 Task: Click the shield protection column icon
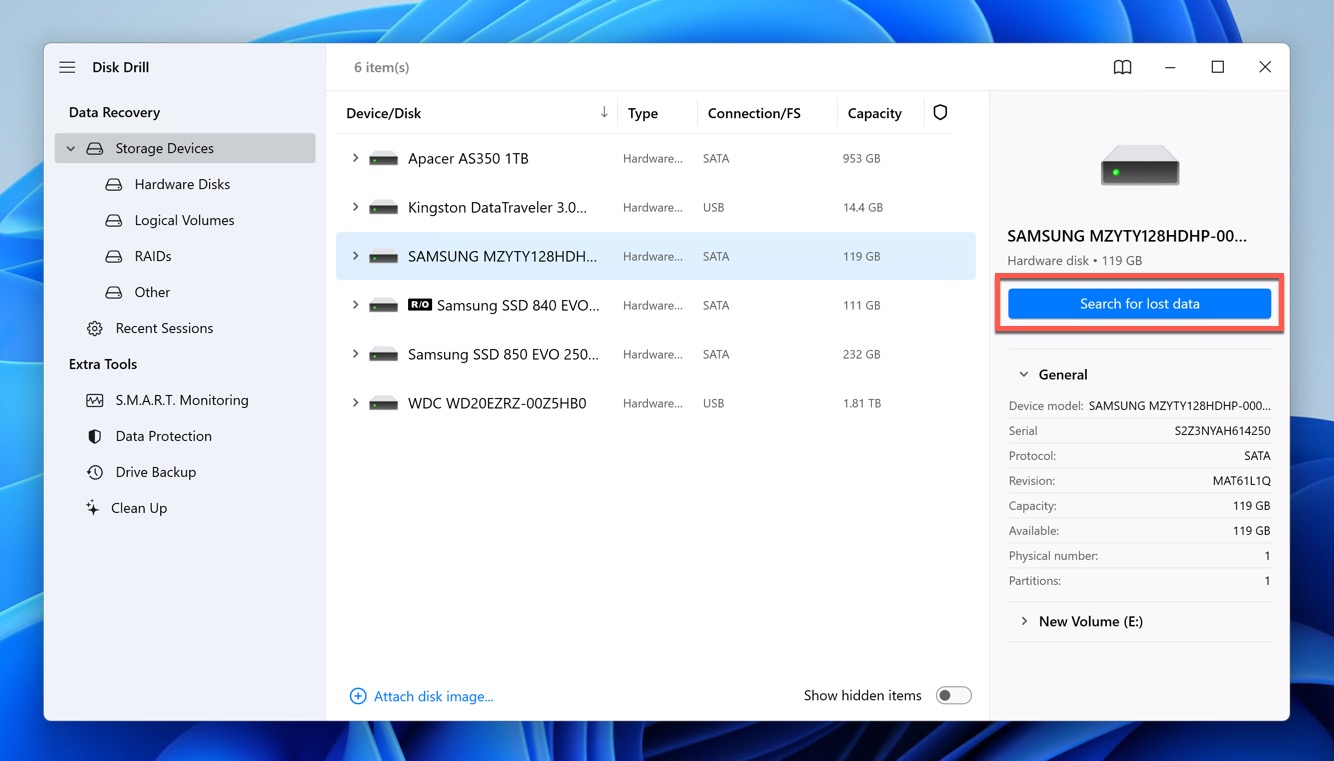pyautogui.click(x=940, y=113)
